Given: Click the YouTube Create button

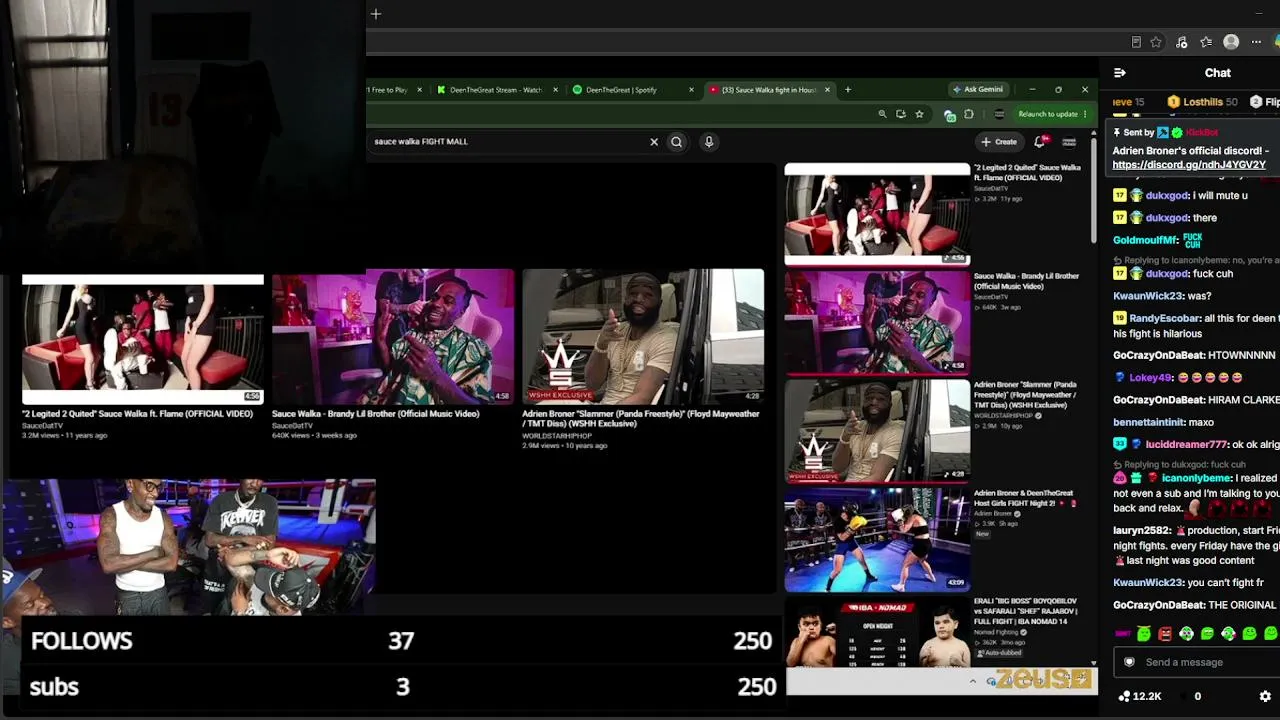Looking at the screenshot, I should pos(1000,142).
